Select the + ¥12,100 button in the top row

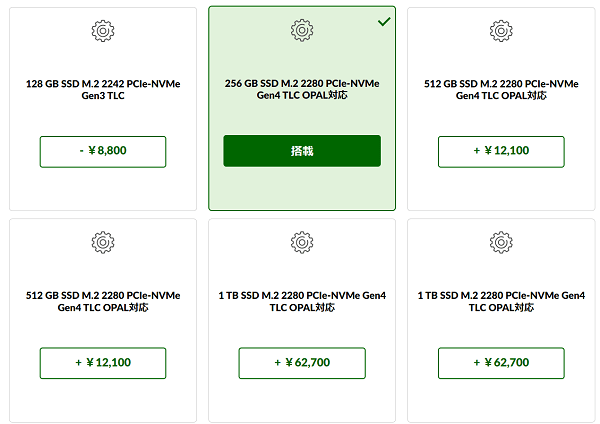pos(501,152)
